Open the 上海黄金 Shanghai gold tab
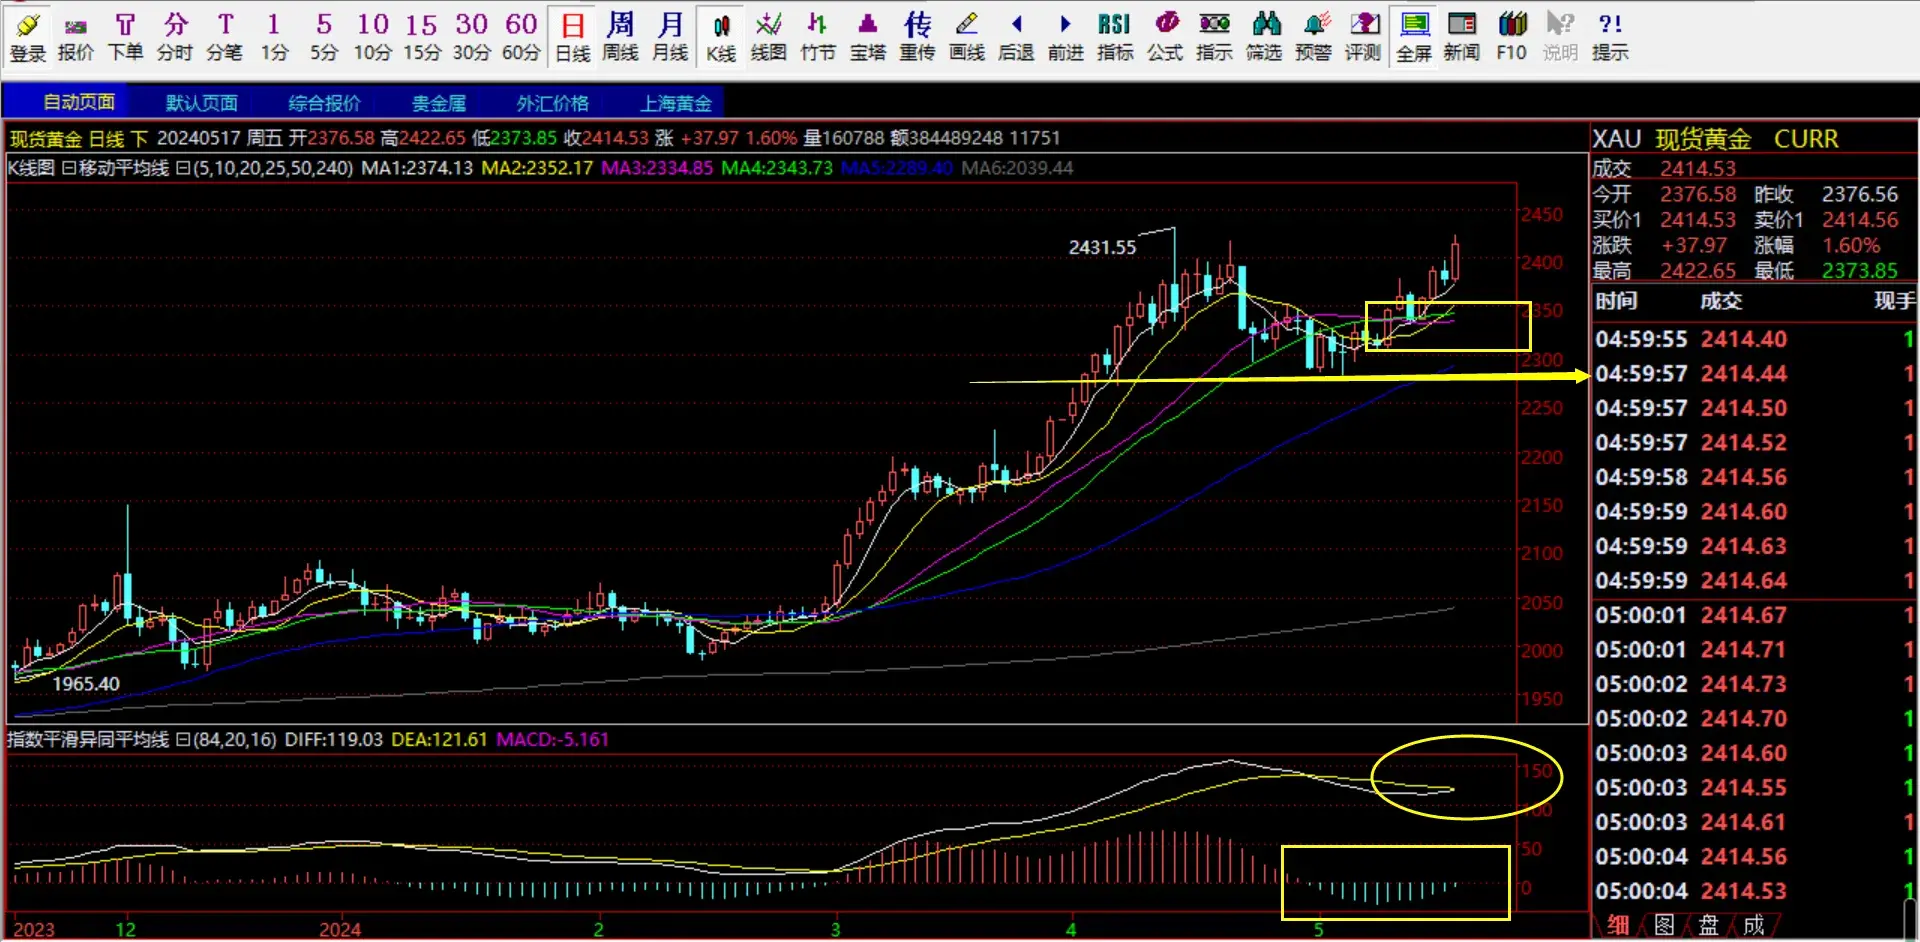This screenshot has width=1920, height=942. (x=676, y=103)
